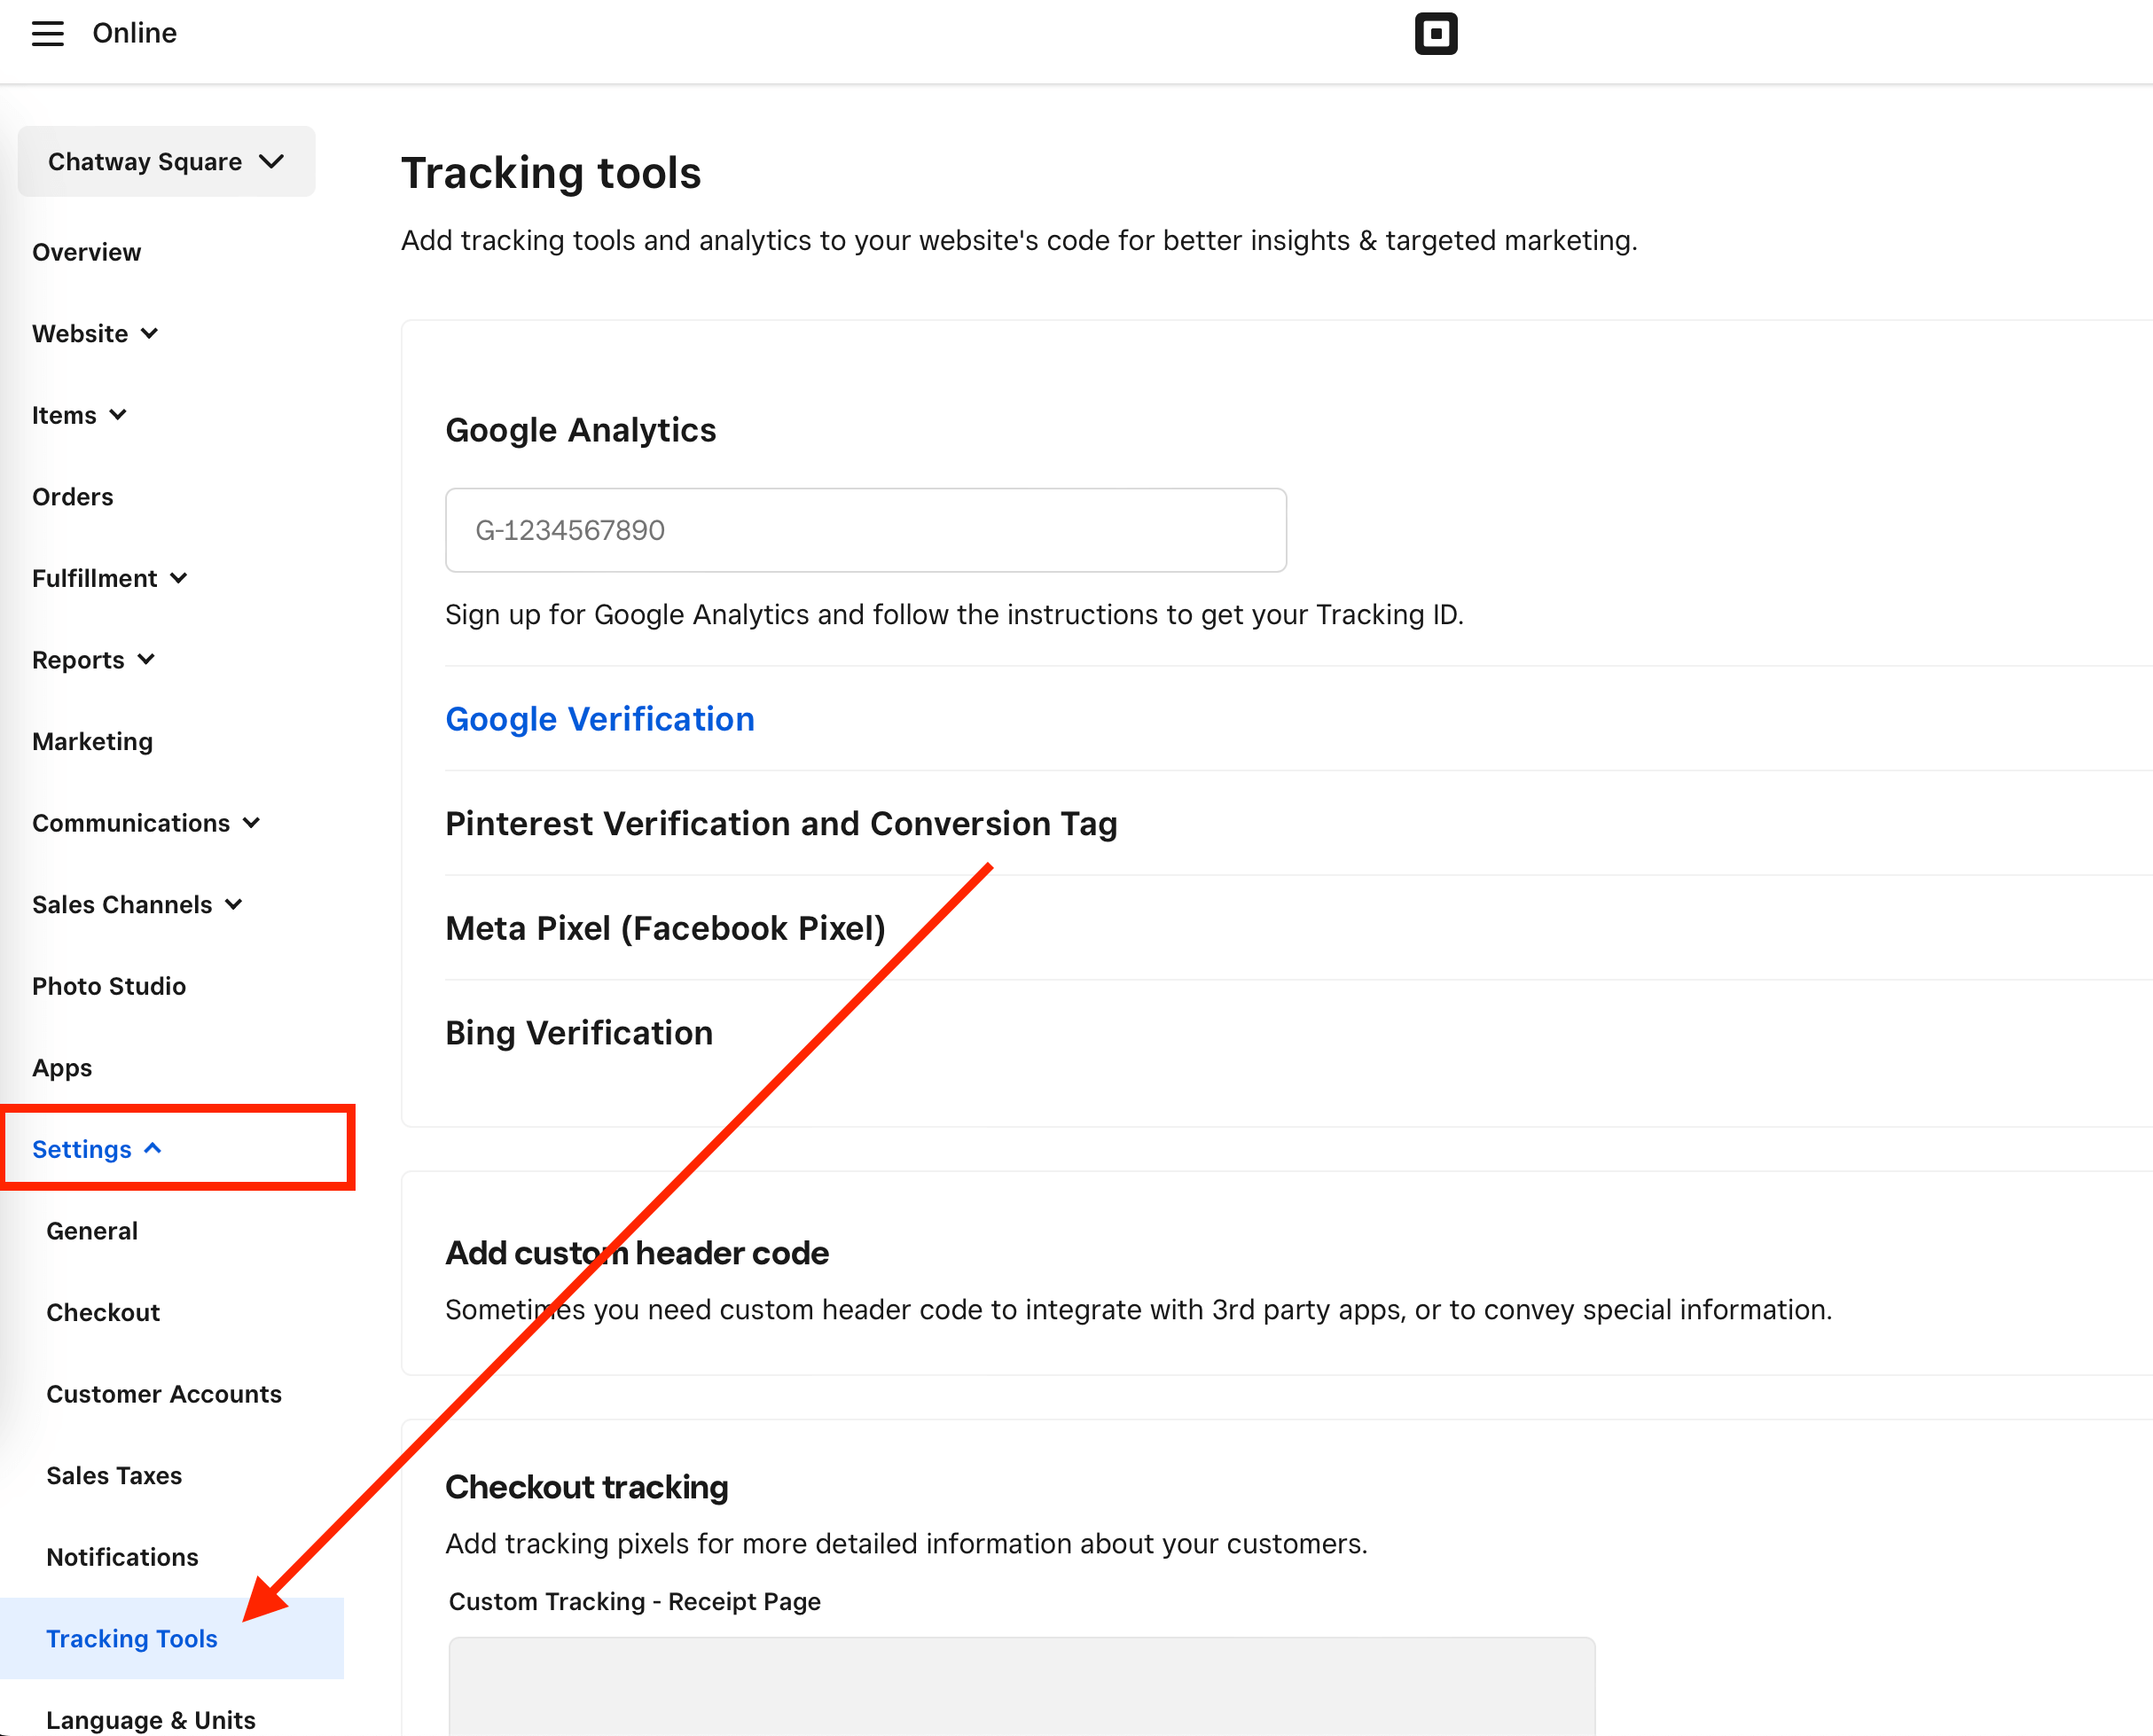Image resolution: width=2153 pixels, height=1736 pixels.
Task: Click the Tracking tools page title
Action: 551,173
